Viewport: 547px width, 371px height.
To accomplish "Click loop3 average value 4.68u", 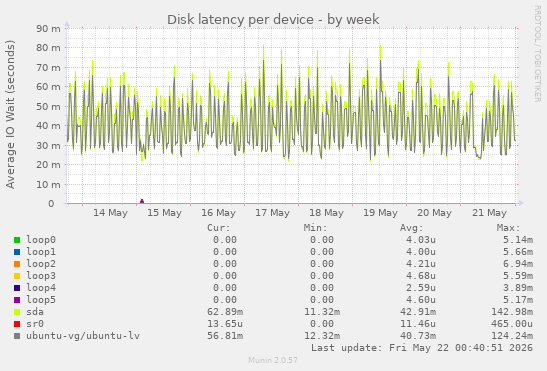I will tap(421, 276).
